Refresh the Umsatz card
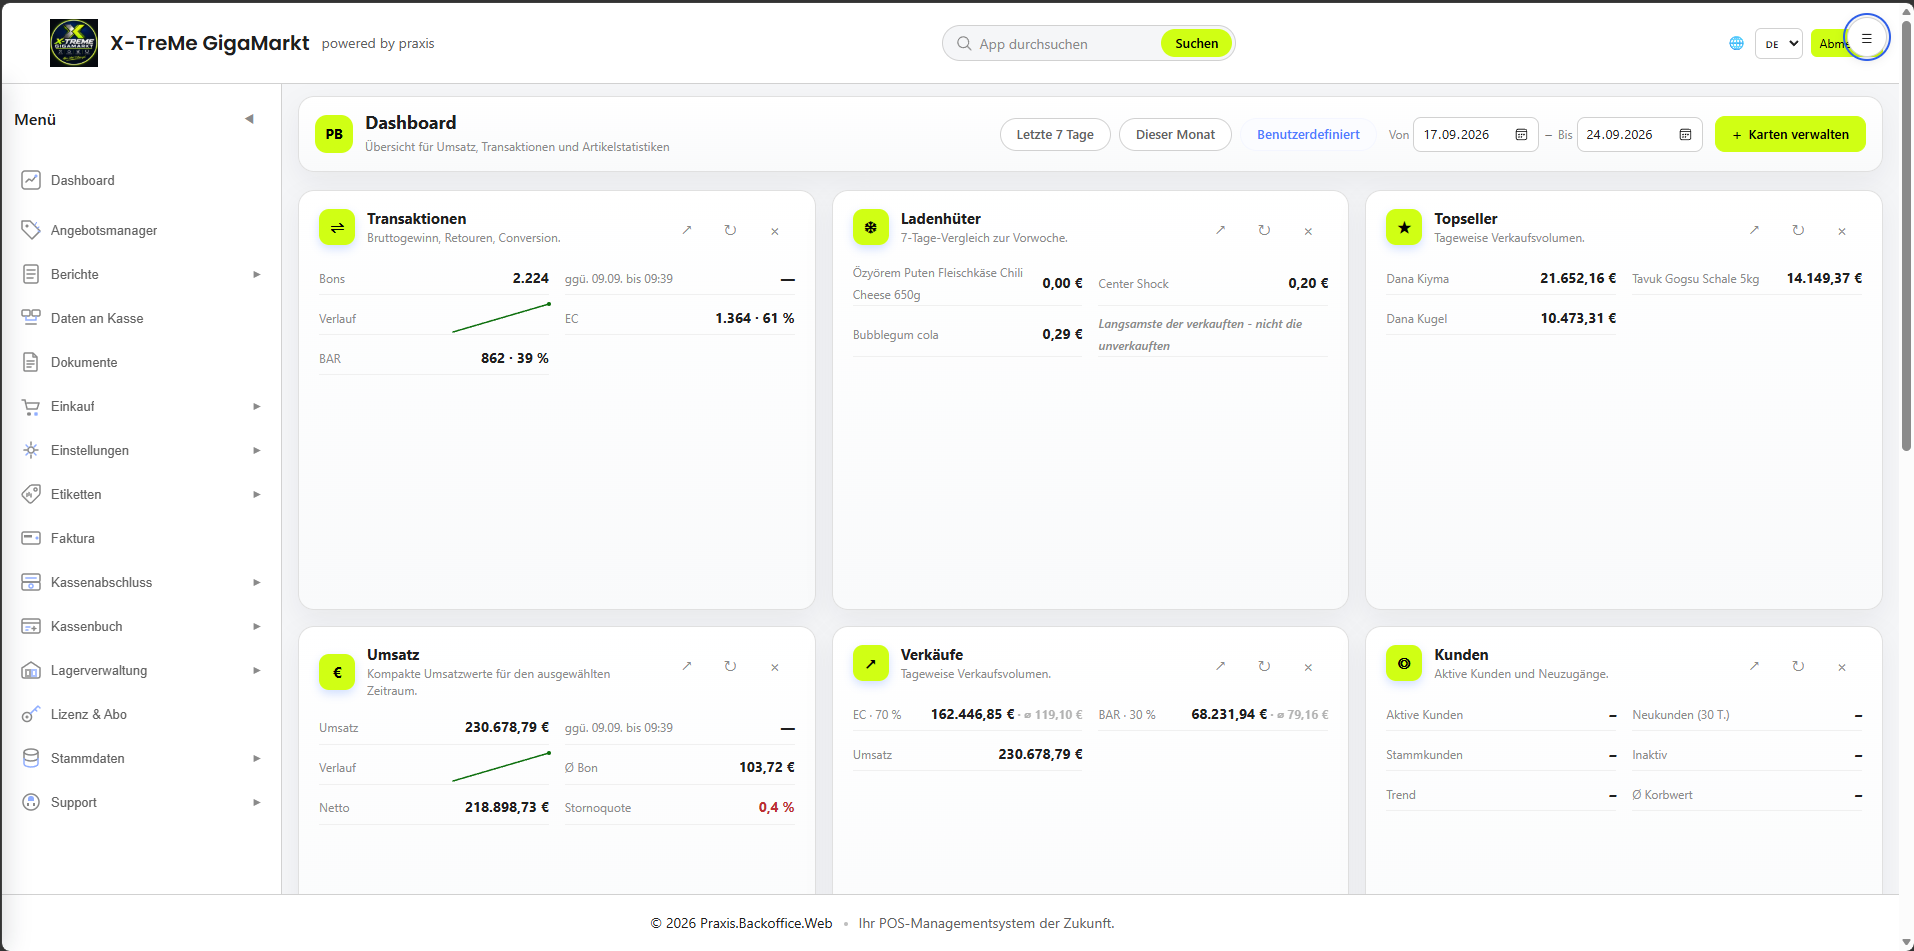This screenshot has height=951, width=1914. [x=730, y=666]
